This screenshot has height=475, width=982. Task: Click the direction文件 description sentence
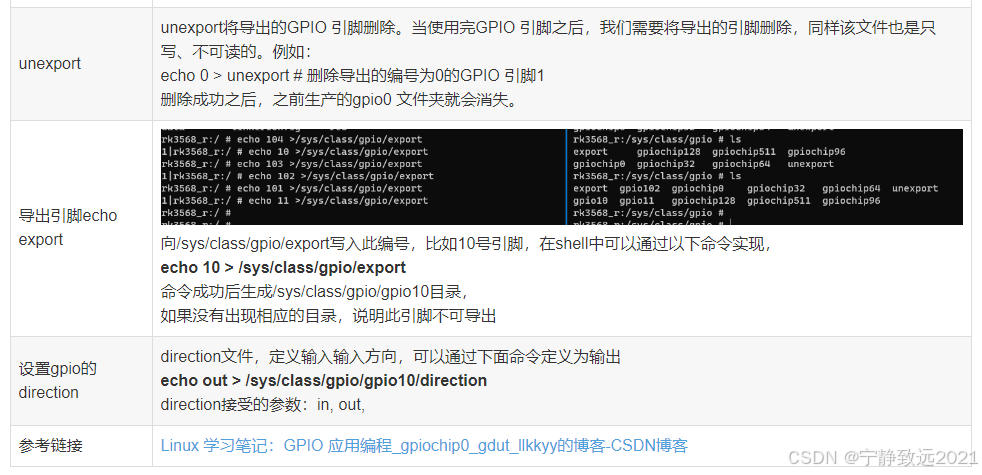390,357
